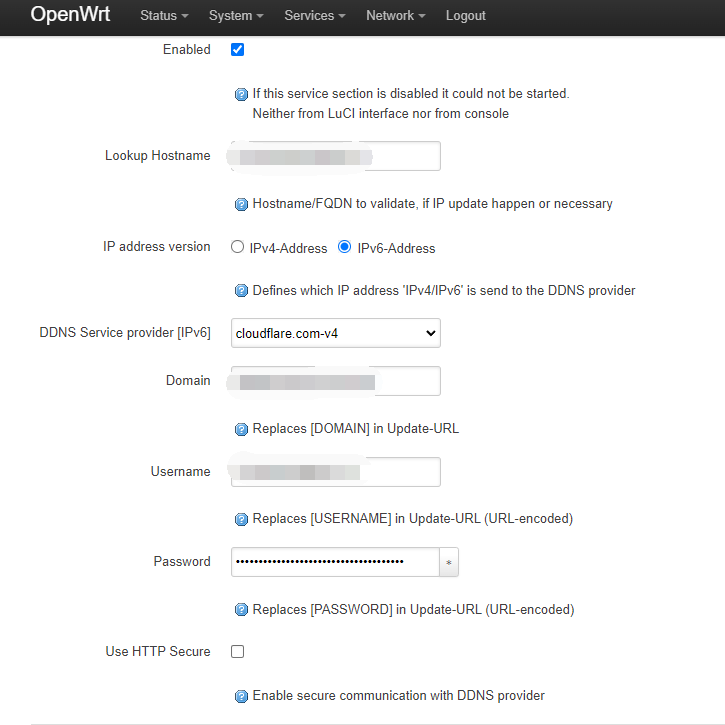Click help icon beside secure communication hint
Screen dimensions: 725x725
point(241,696)
